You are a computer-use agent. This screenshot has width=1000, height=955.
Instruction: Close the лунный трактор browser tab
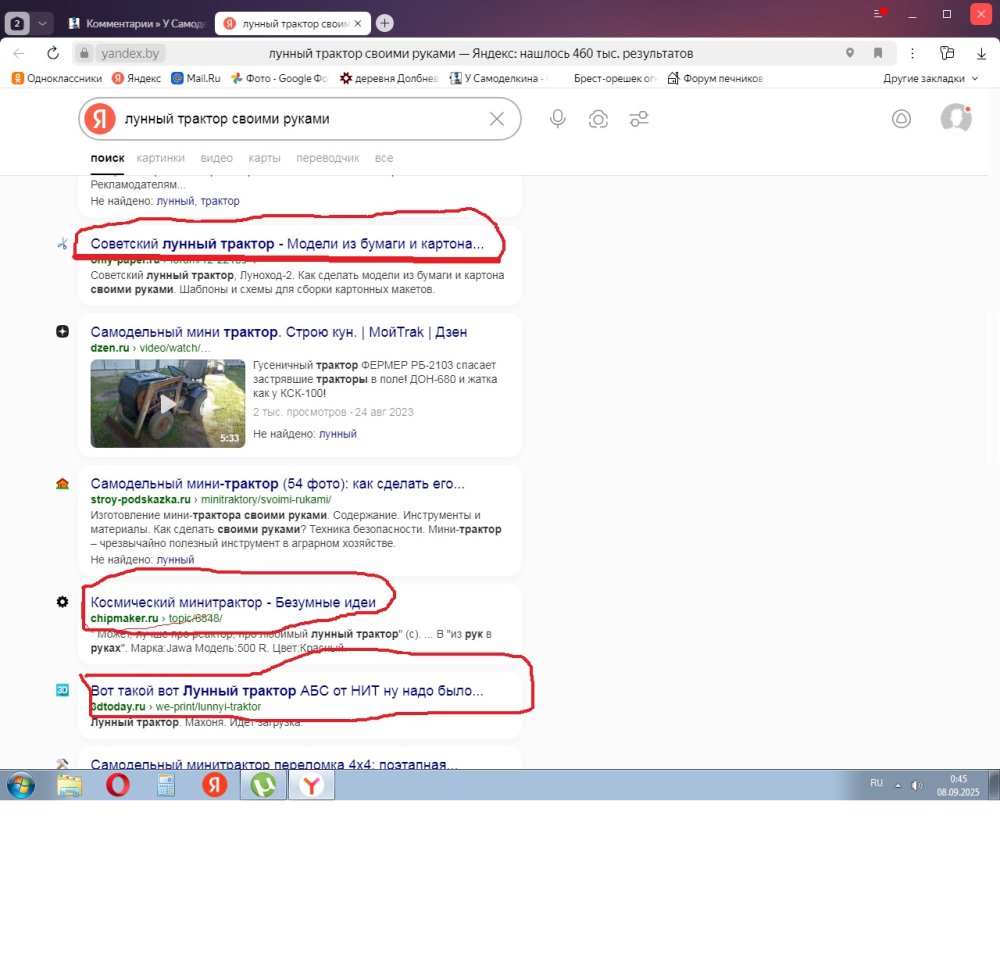tap(358, 24)
